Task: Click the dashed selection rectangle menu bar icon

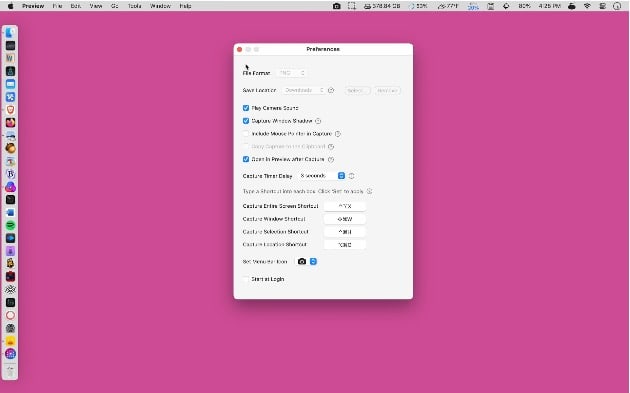Action: click(x=352, y=6)
